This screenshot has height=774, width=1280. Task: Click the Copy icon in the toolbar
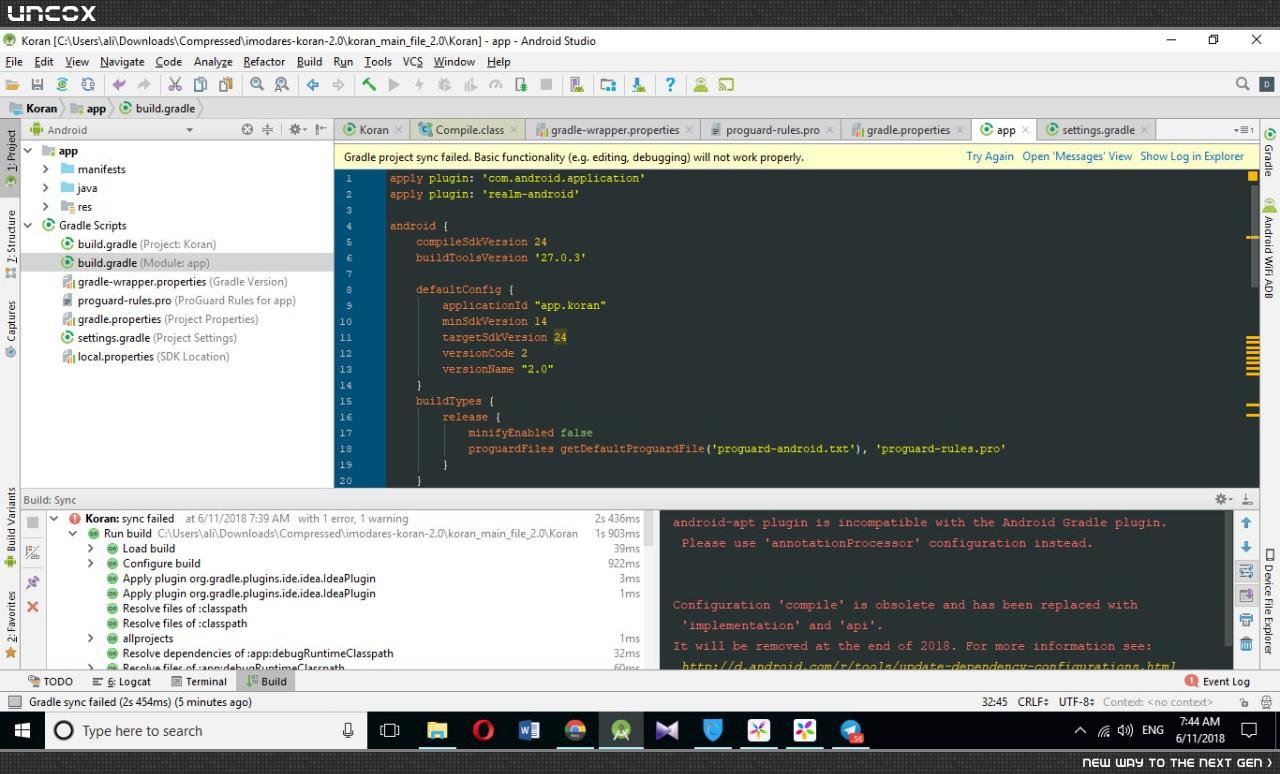200,85
